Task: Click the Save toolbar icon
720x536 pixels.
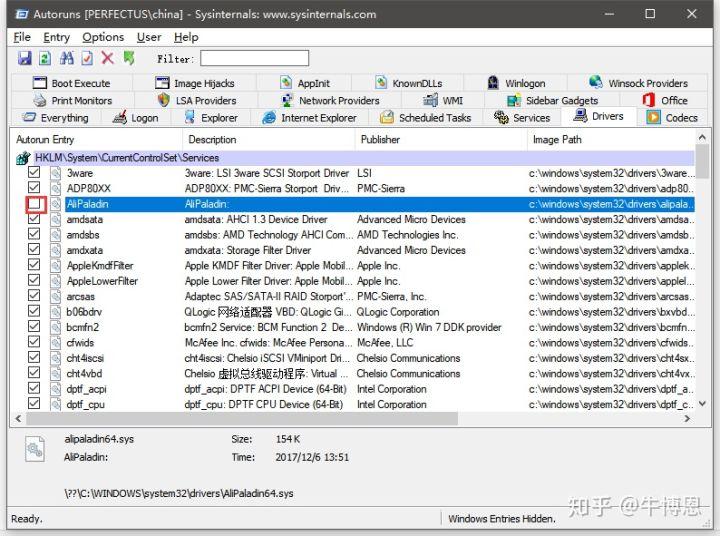Action: point(24,58)
